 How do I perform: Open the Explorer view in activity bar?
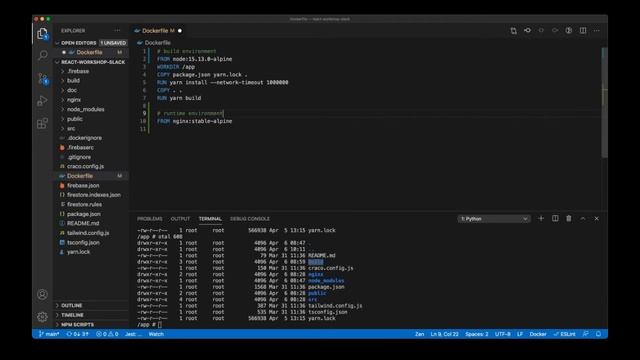pyautogui.click(x=42, y=33)
